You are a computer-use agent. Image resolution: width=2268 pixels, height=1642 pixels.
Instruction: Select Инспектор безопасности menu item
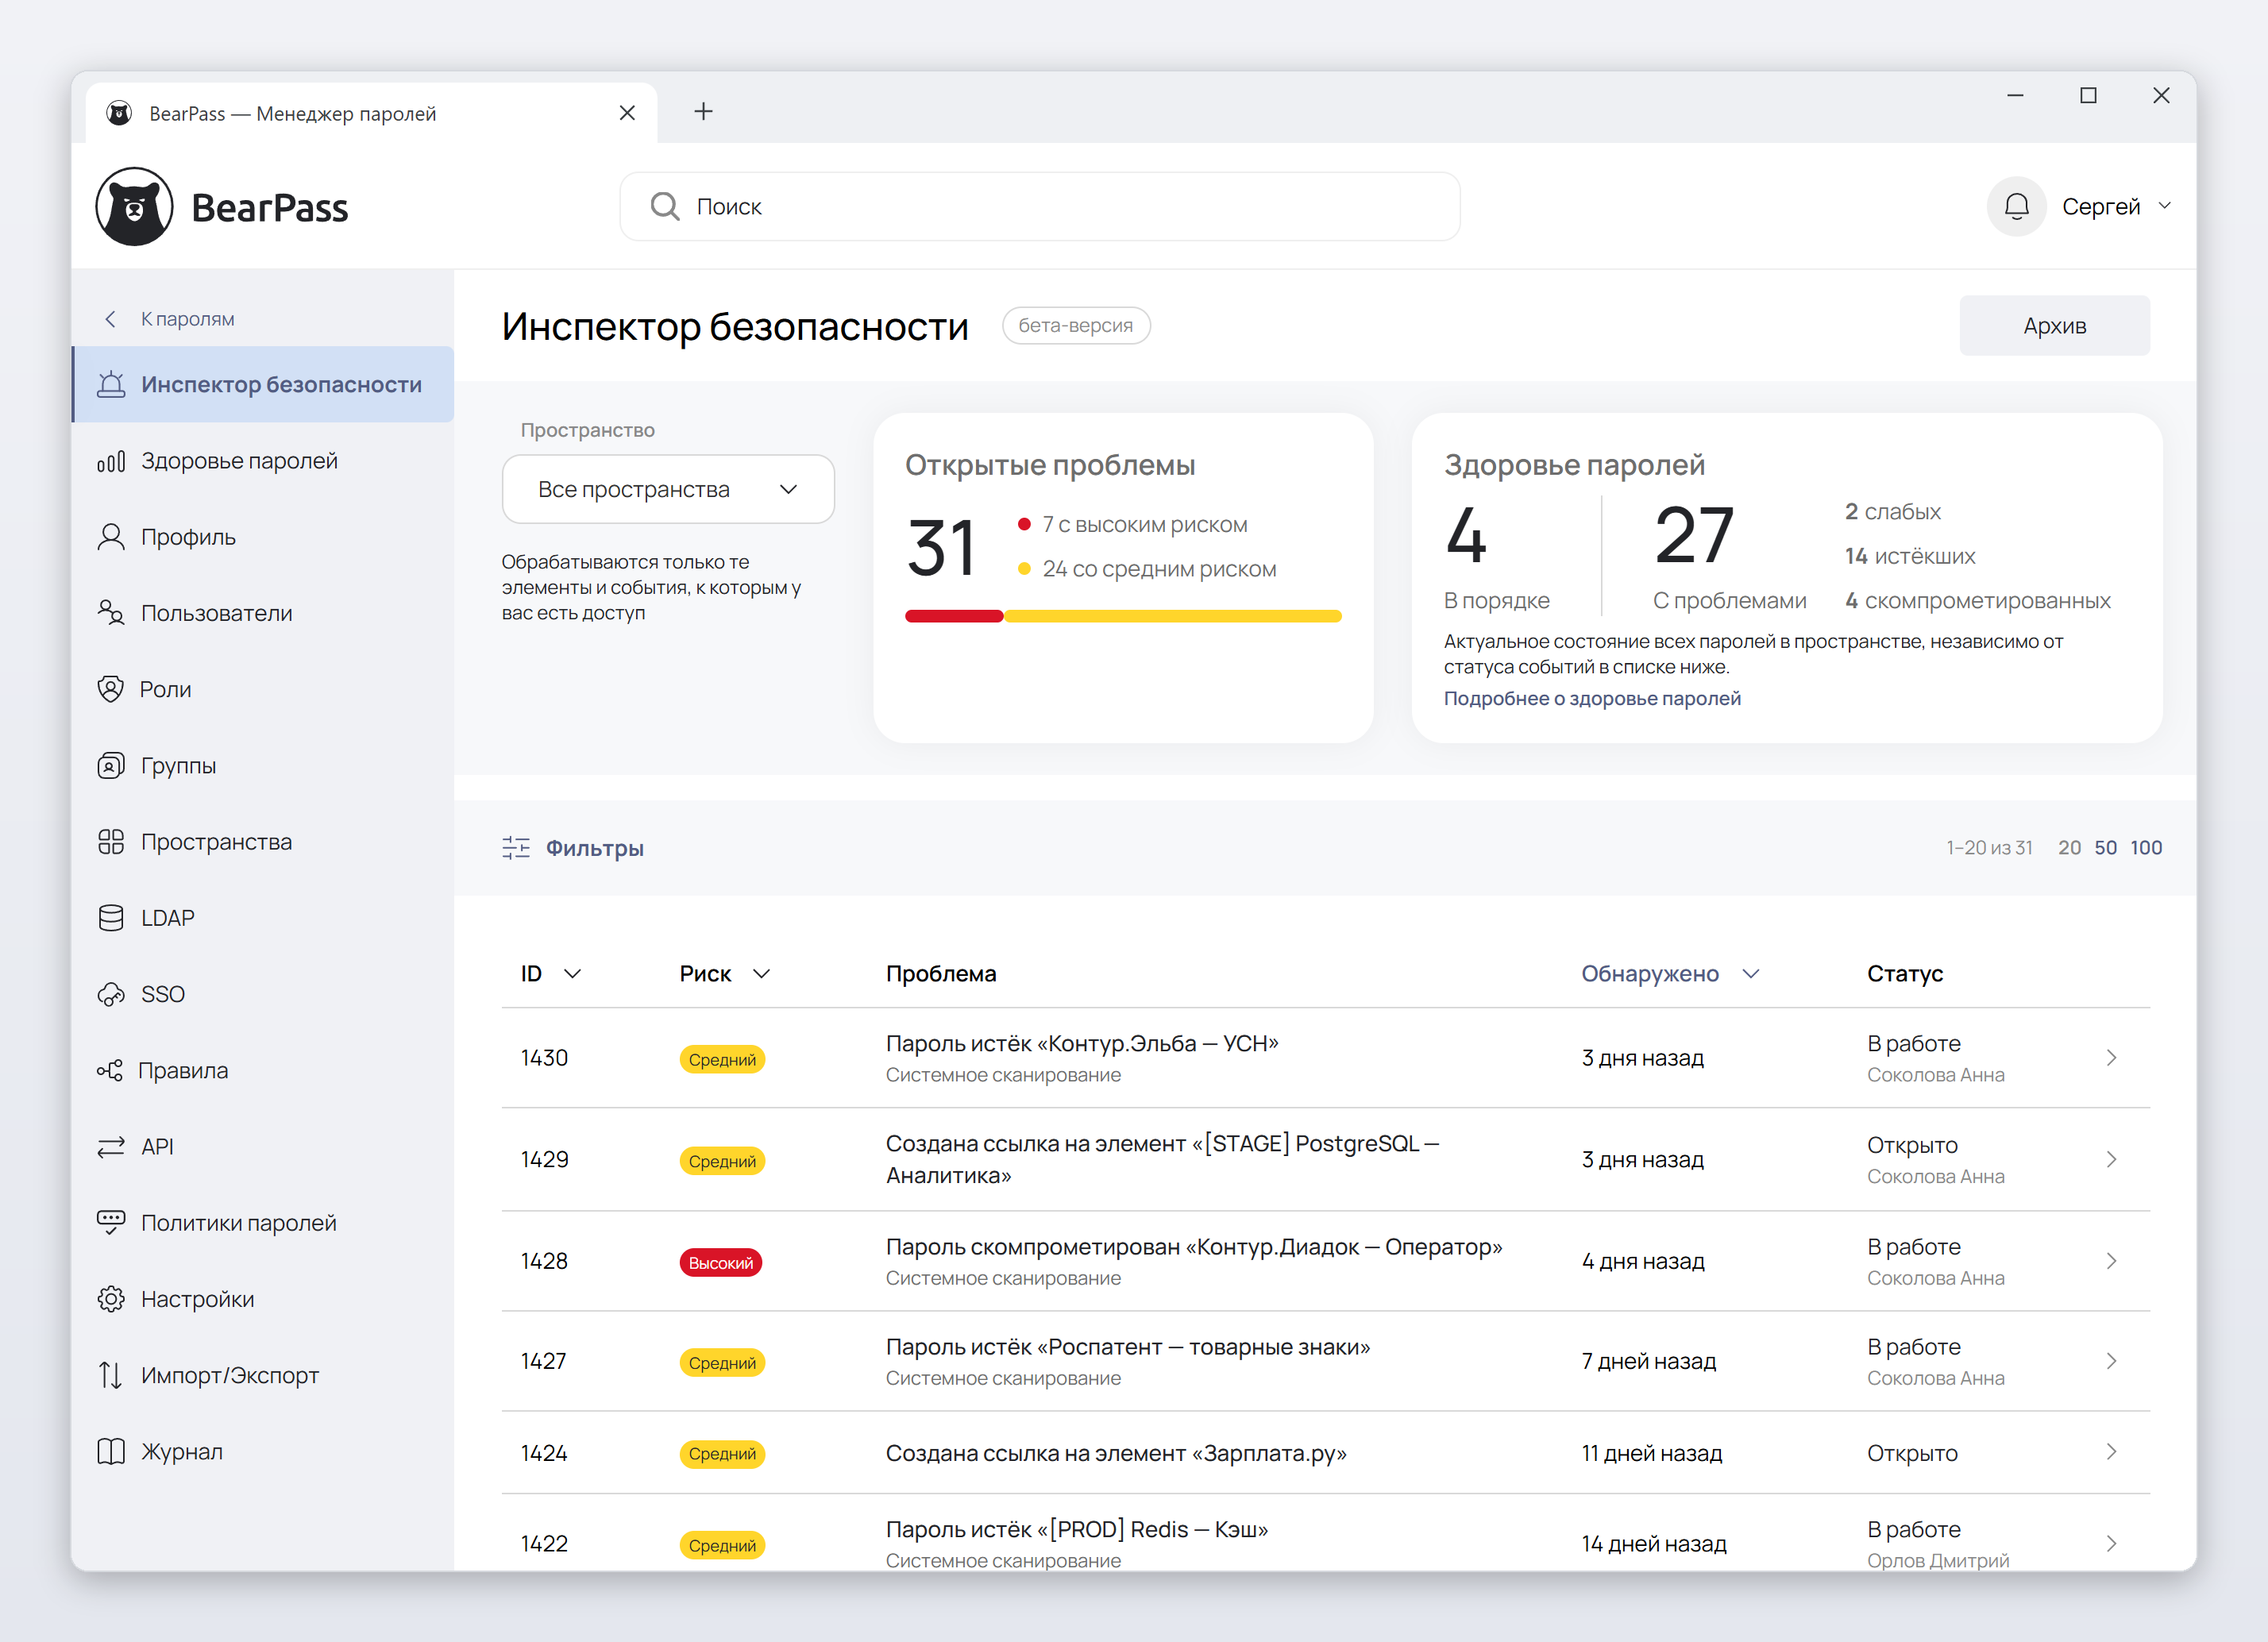click(263, 384)
